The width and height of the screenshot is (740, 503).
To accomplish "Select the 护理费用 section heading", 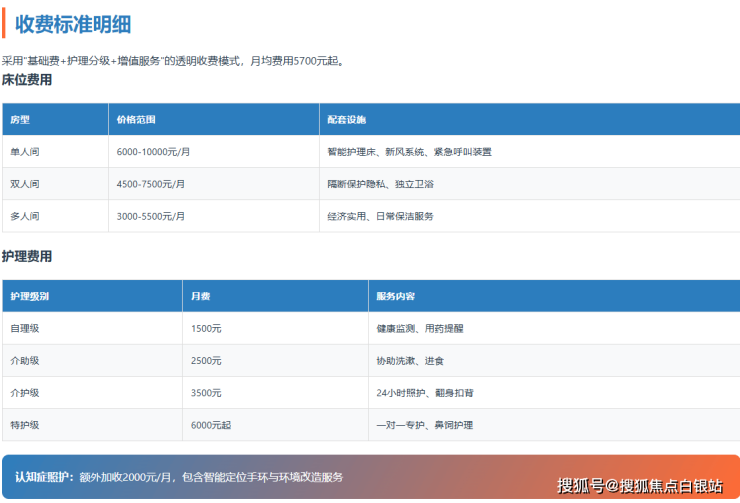I will tap(27, 257).
